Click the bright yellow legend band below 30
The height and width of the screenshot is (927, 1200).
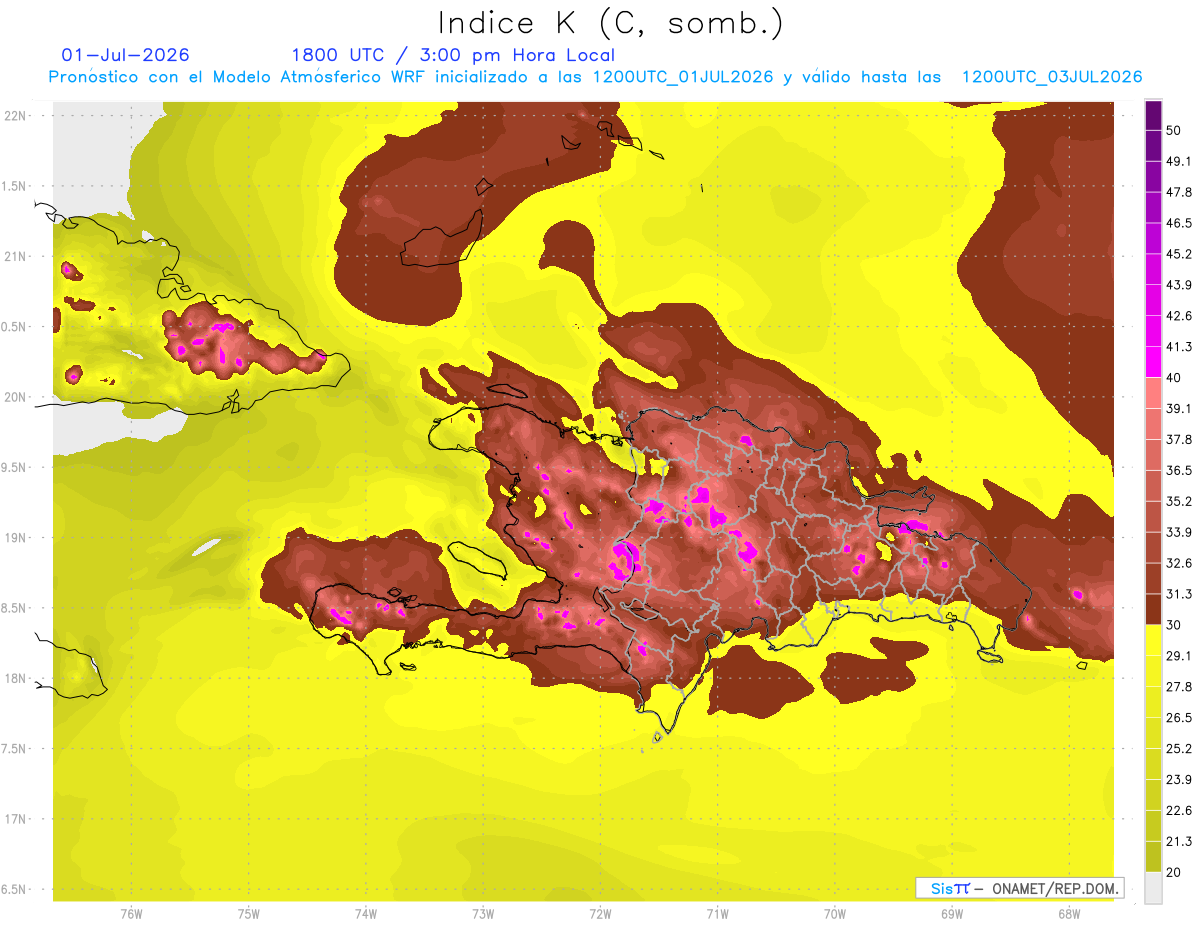1153,639
